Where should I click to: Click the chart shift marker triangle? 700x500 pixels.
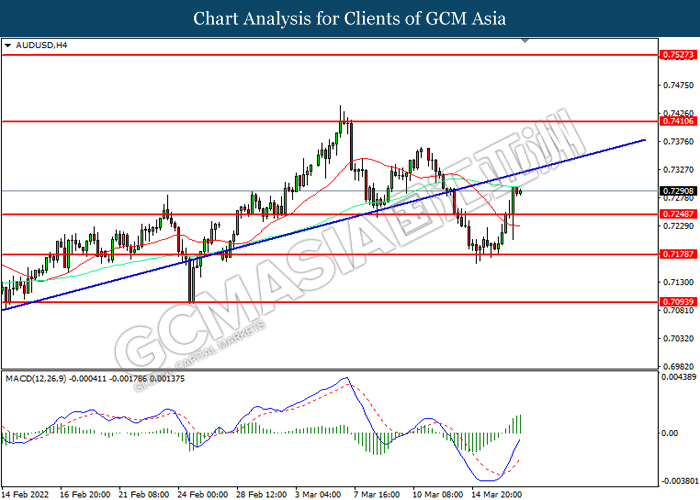[x=525, y=41]
